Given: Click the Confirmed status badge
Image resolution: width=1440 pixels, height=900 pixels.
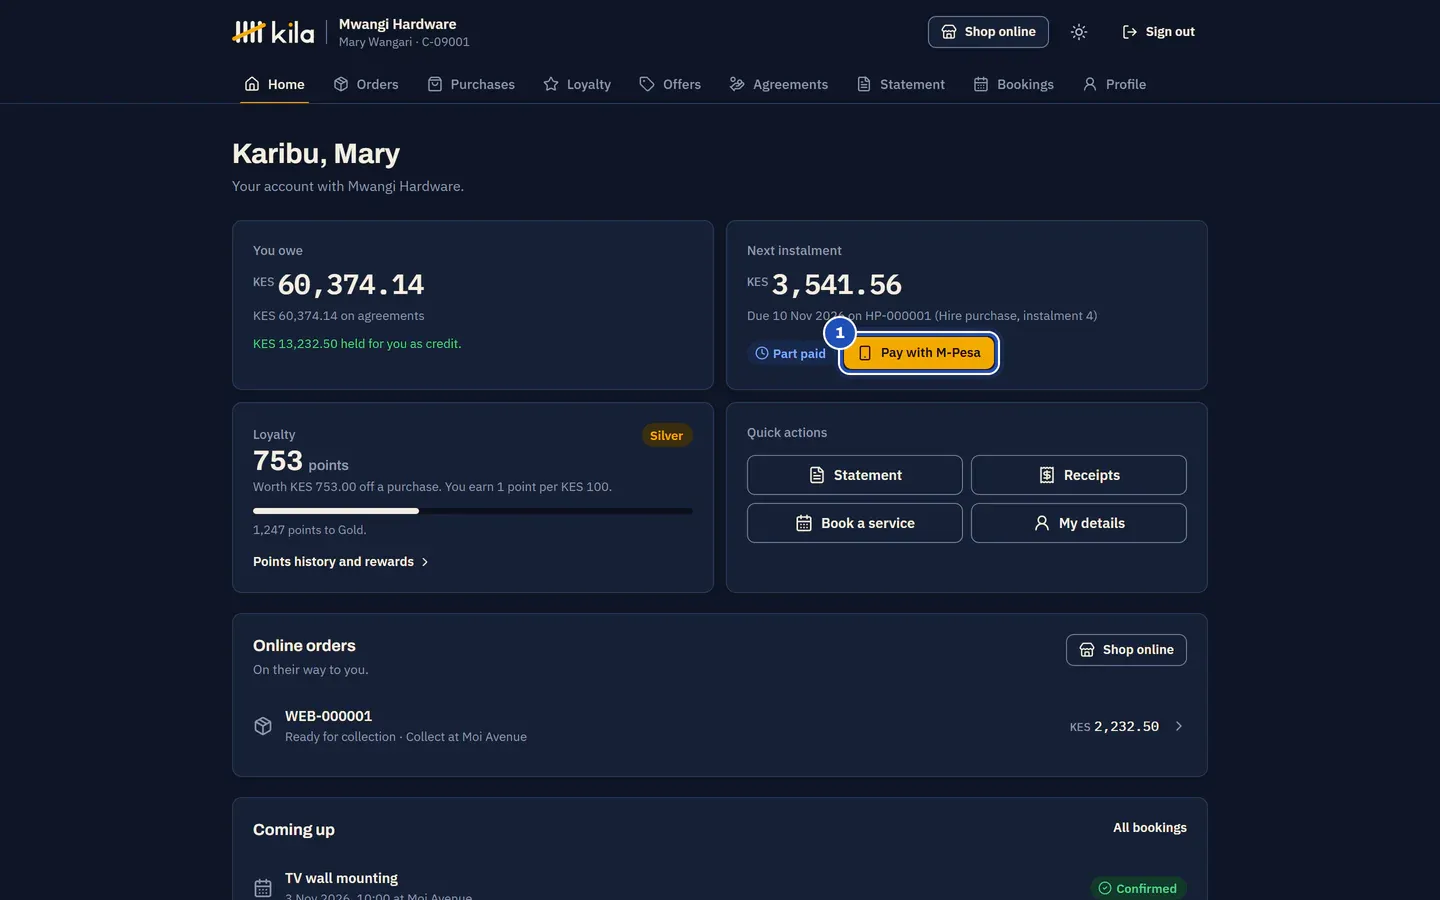Looking at the screenshot, I should click(1139, 888).
